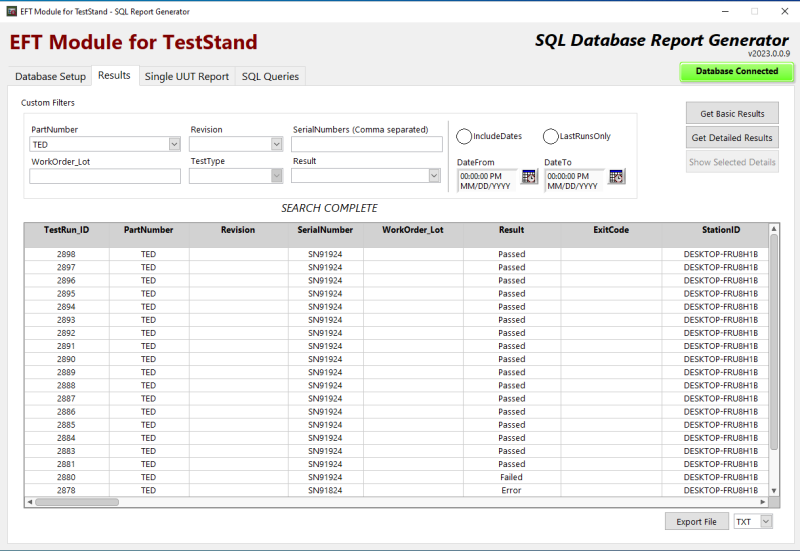
Task: Click the Error result cell
Action: tap(512, 490)
